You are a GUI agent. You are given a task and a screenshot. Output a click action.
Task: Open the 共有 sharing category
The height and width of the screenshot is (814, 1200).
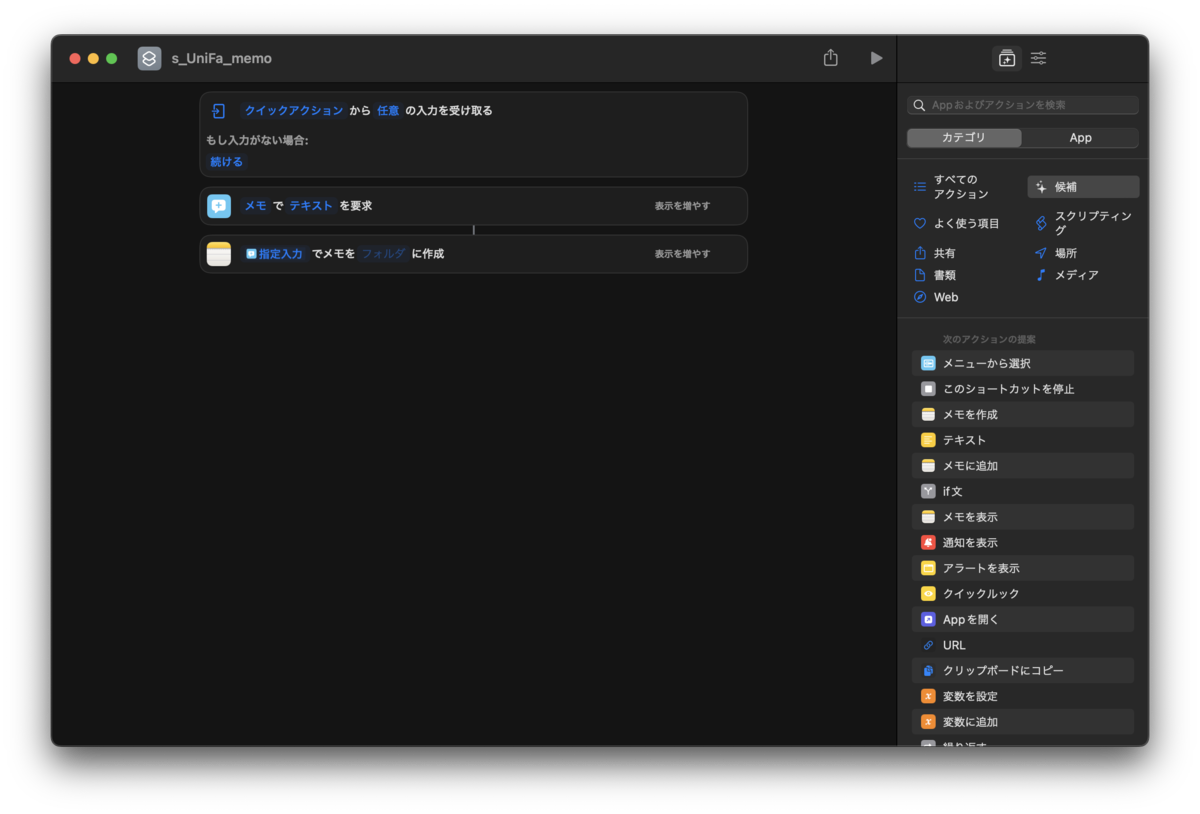[934, 253]
